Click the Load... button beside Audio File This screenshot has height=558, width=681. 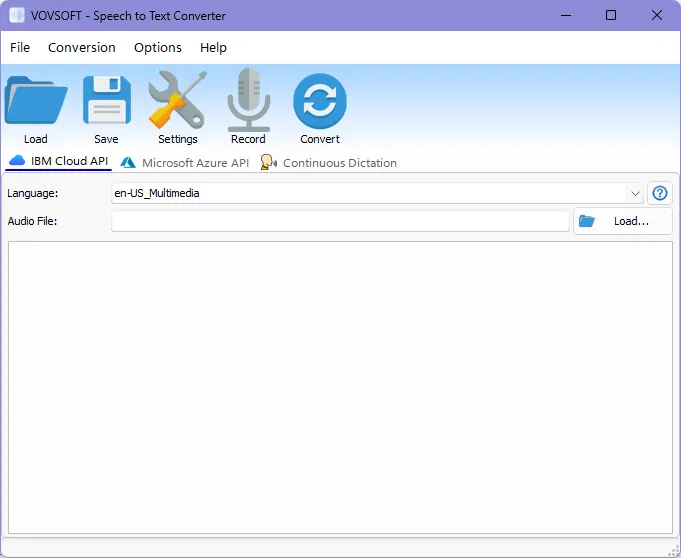click(623, 221)
